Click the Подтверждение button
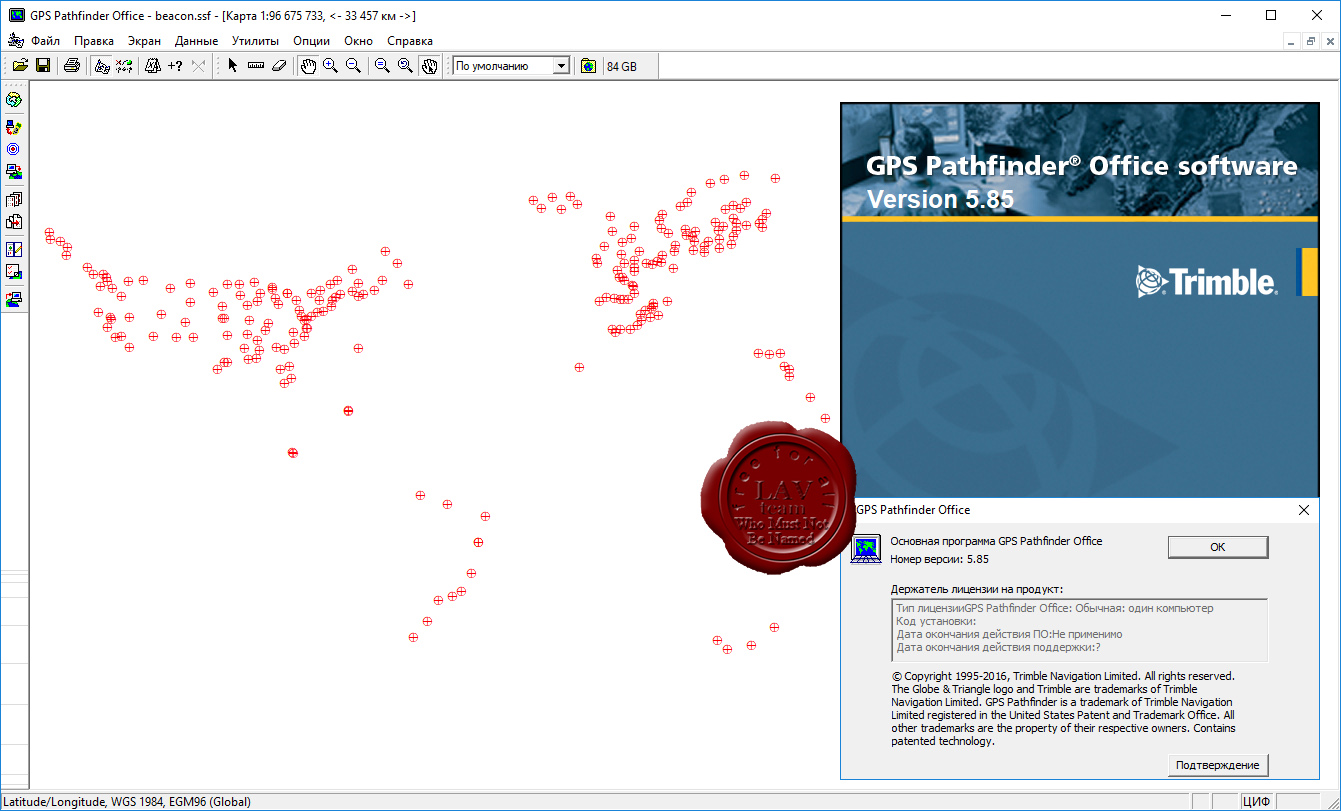This screenshot has width=1341, height=811. 1217,765
